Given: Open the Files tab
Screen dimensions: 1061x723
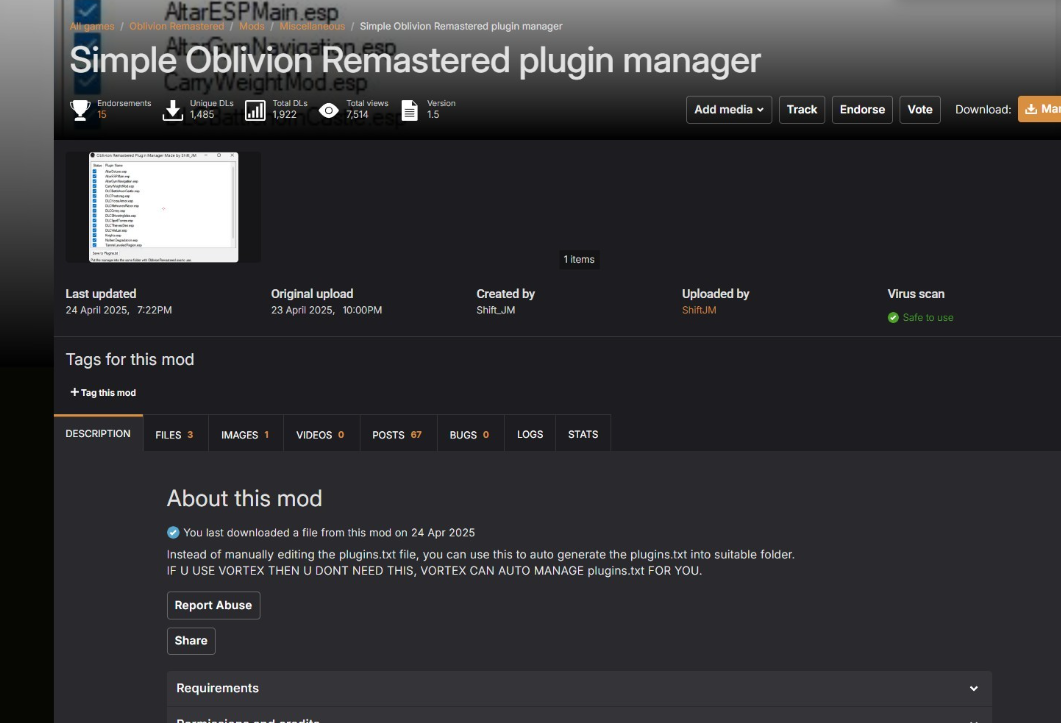Looking at the screenshot, I should point(175,434).
